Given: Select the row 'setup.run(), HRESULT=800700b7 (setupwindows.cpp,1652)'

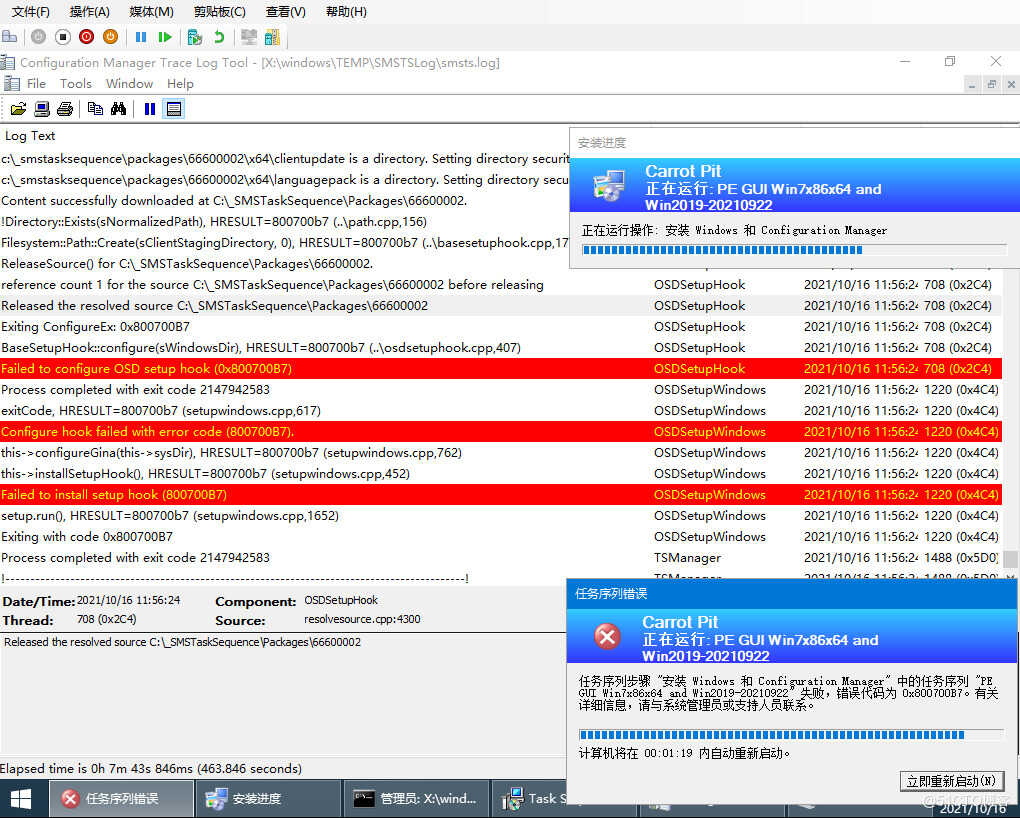Looking at the screenshot, I should [500, 516].
